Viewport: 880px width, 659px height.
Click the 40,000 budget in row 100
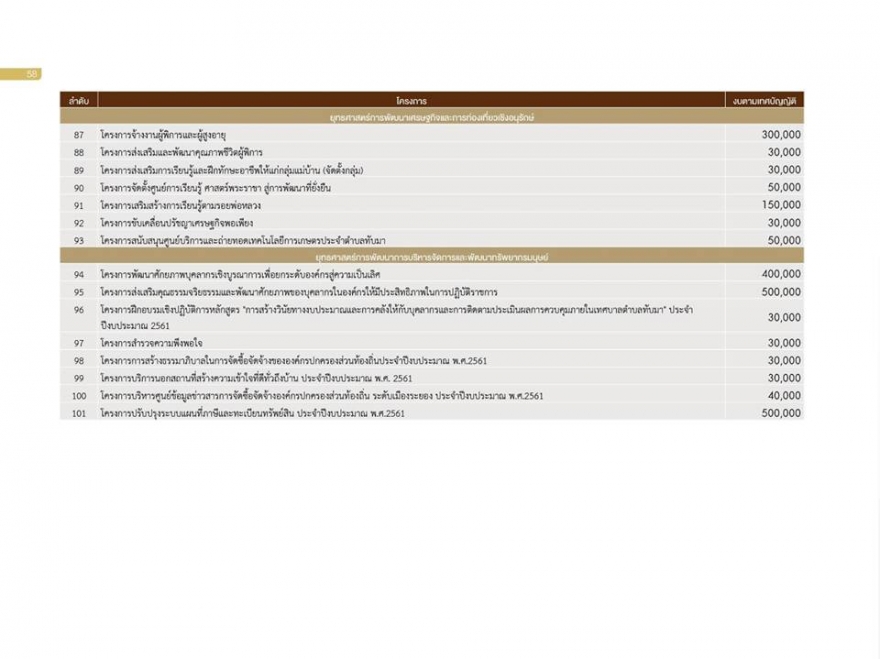click(784, 396)
